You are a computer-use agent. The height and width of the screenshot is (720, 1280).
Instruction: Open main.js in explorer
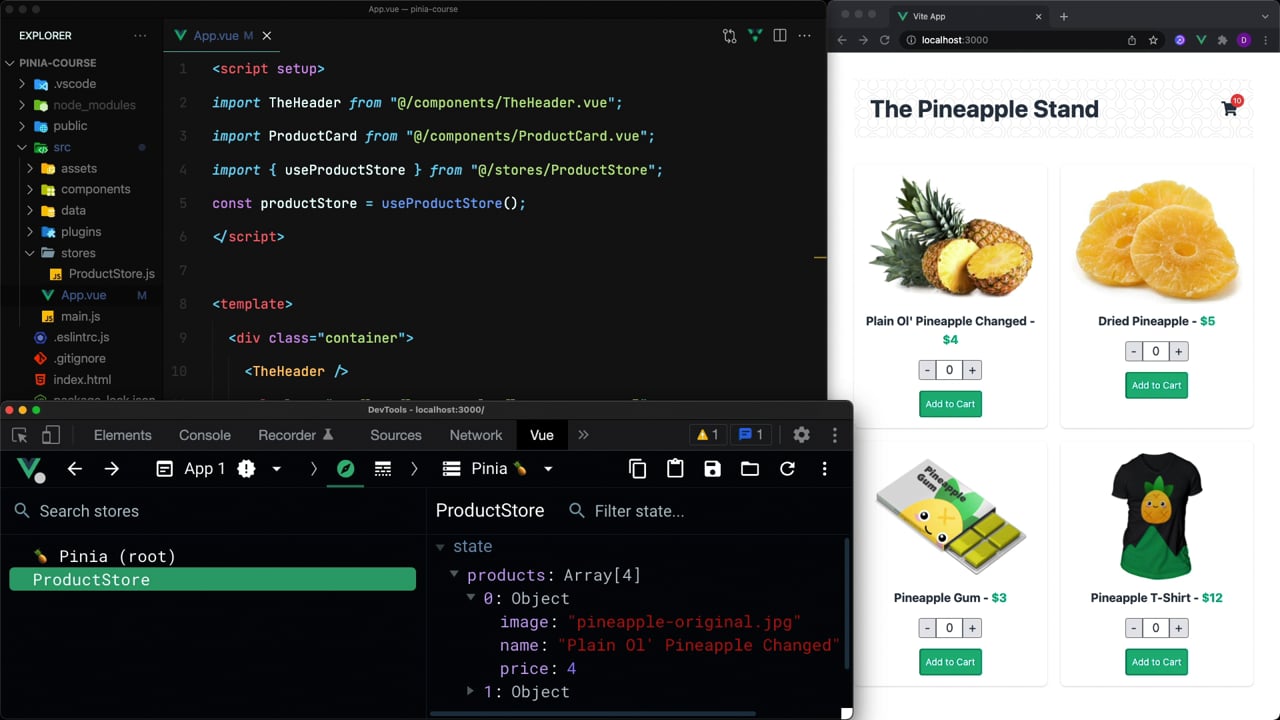tap(82, 316)
